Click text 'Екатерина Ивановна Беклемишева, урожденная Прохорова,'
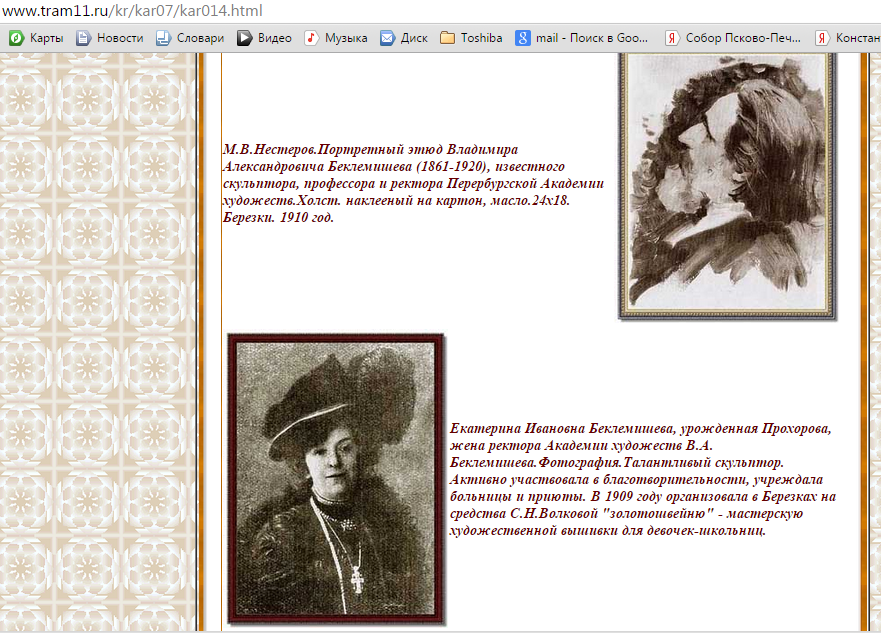 tap(640, 429)
